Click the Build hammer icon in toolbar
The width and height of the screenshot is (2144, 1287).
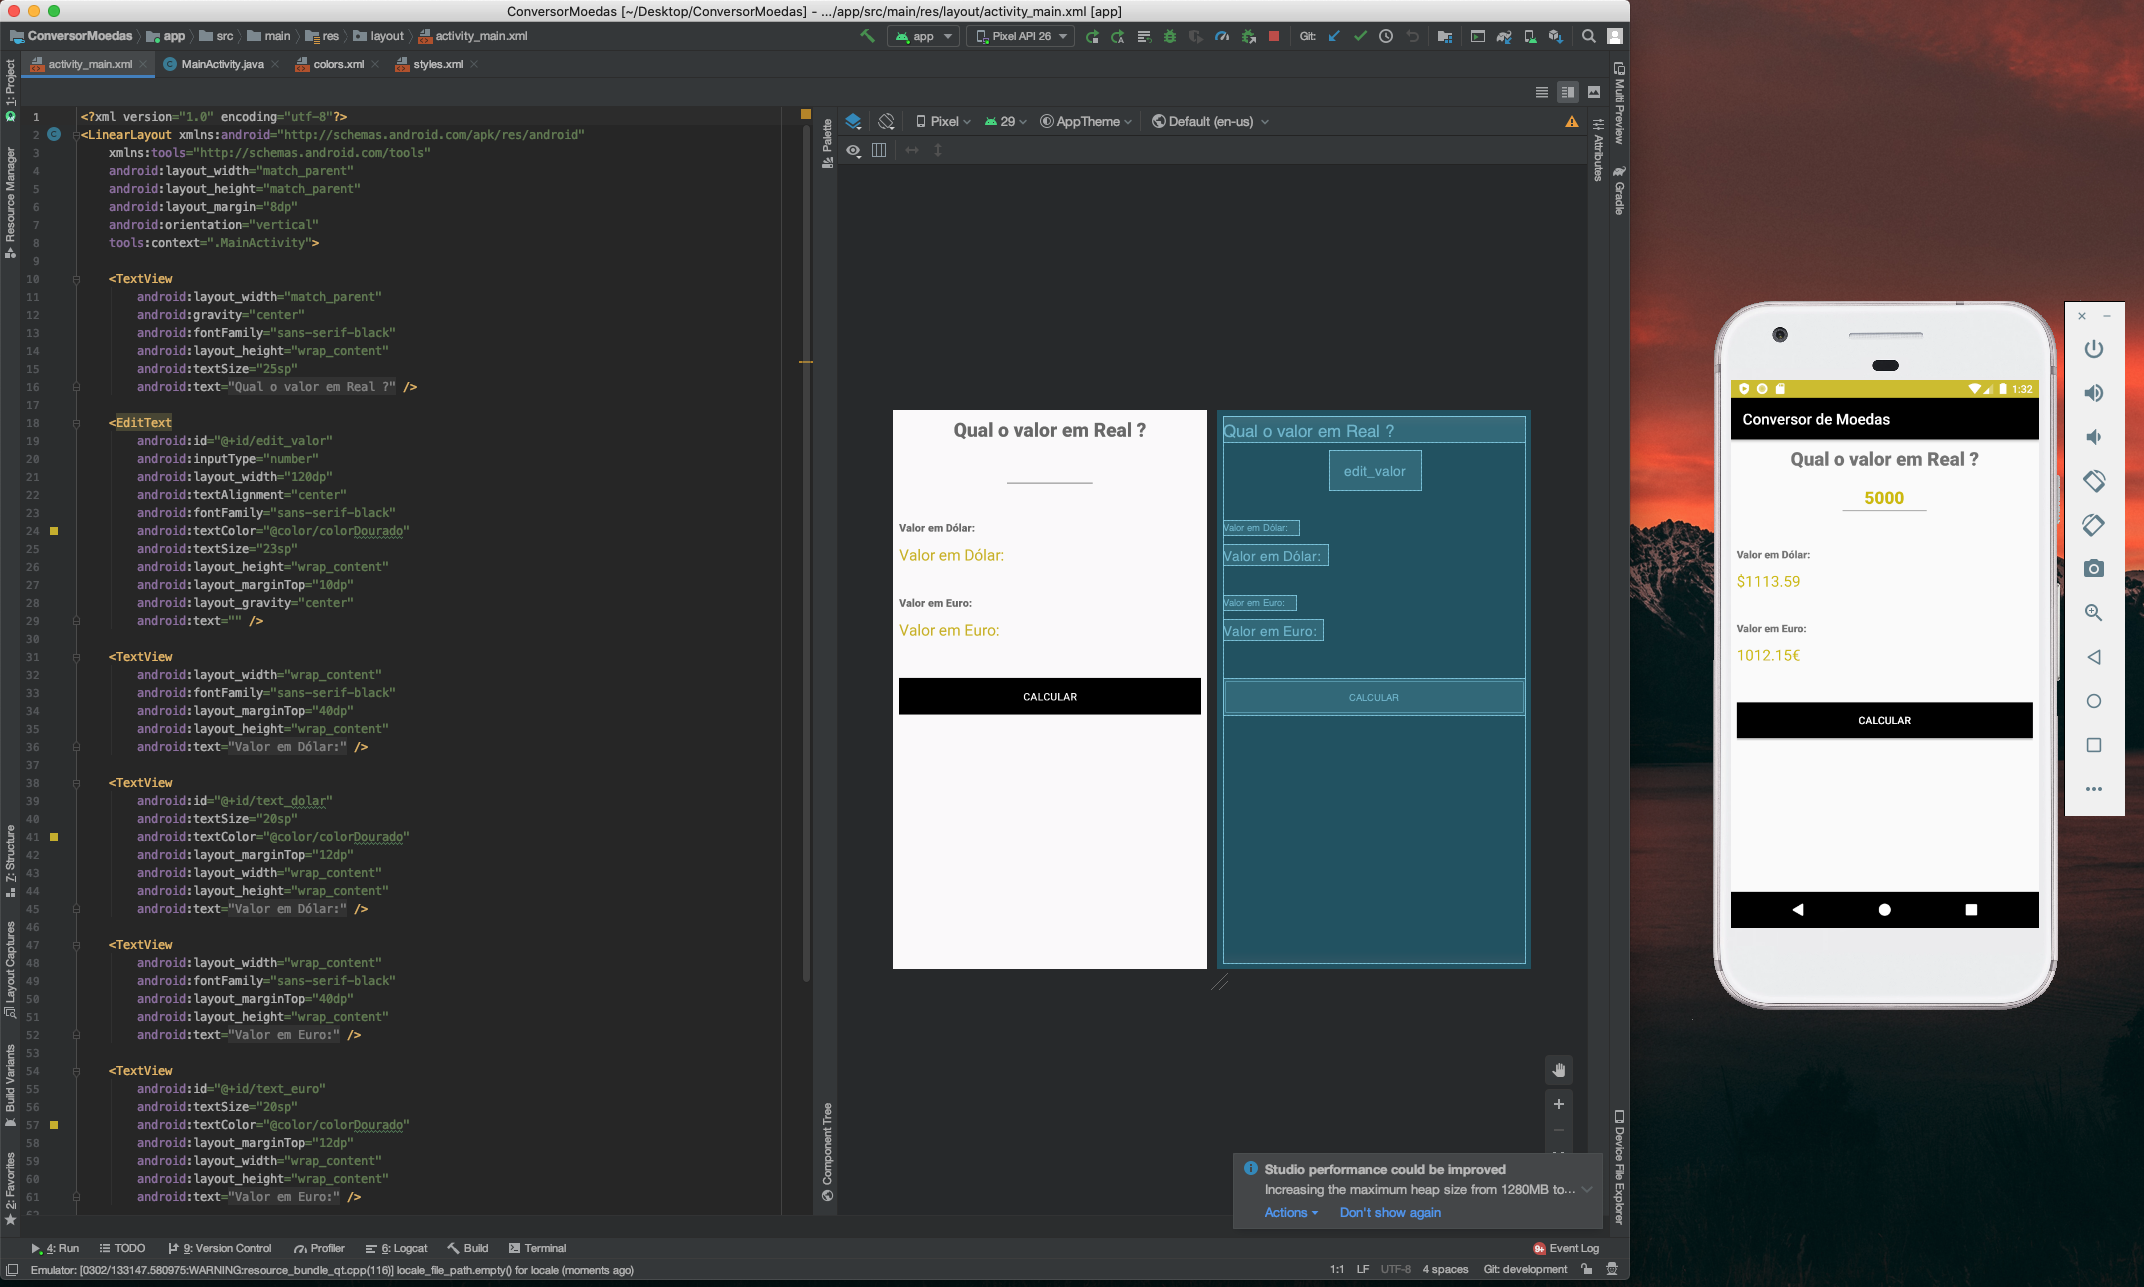point(867,36)
